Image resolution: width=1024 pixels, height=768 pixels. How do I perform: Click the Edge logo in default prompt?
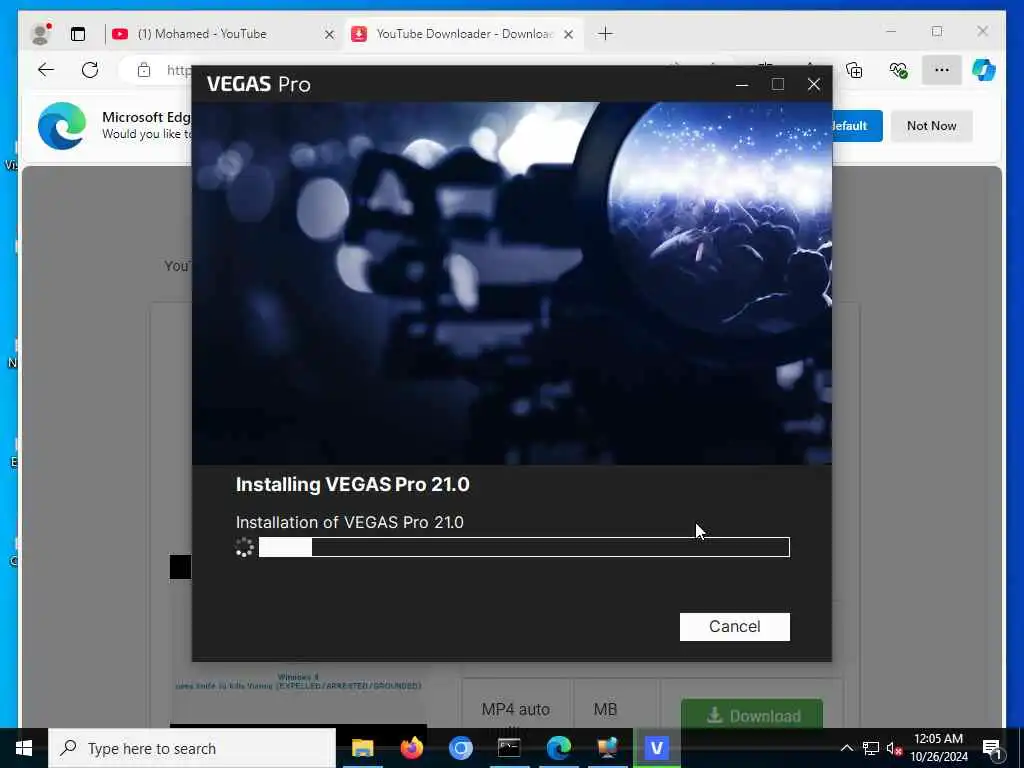(x=61, y=125)
